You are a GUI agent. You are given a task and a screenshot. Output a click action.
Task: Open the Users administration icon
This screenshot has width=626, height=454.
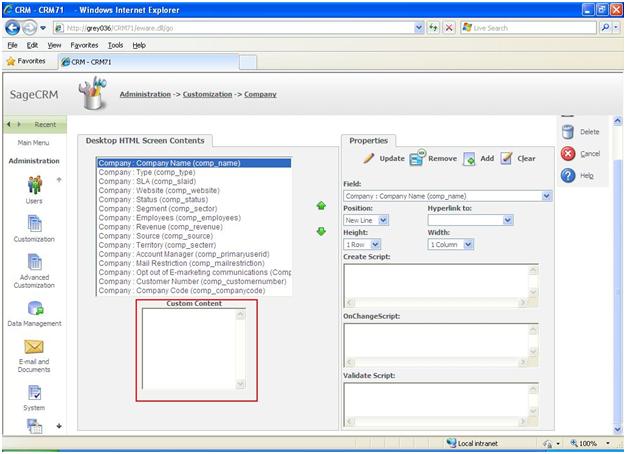[34, 185]
